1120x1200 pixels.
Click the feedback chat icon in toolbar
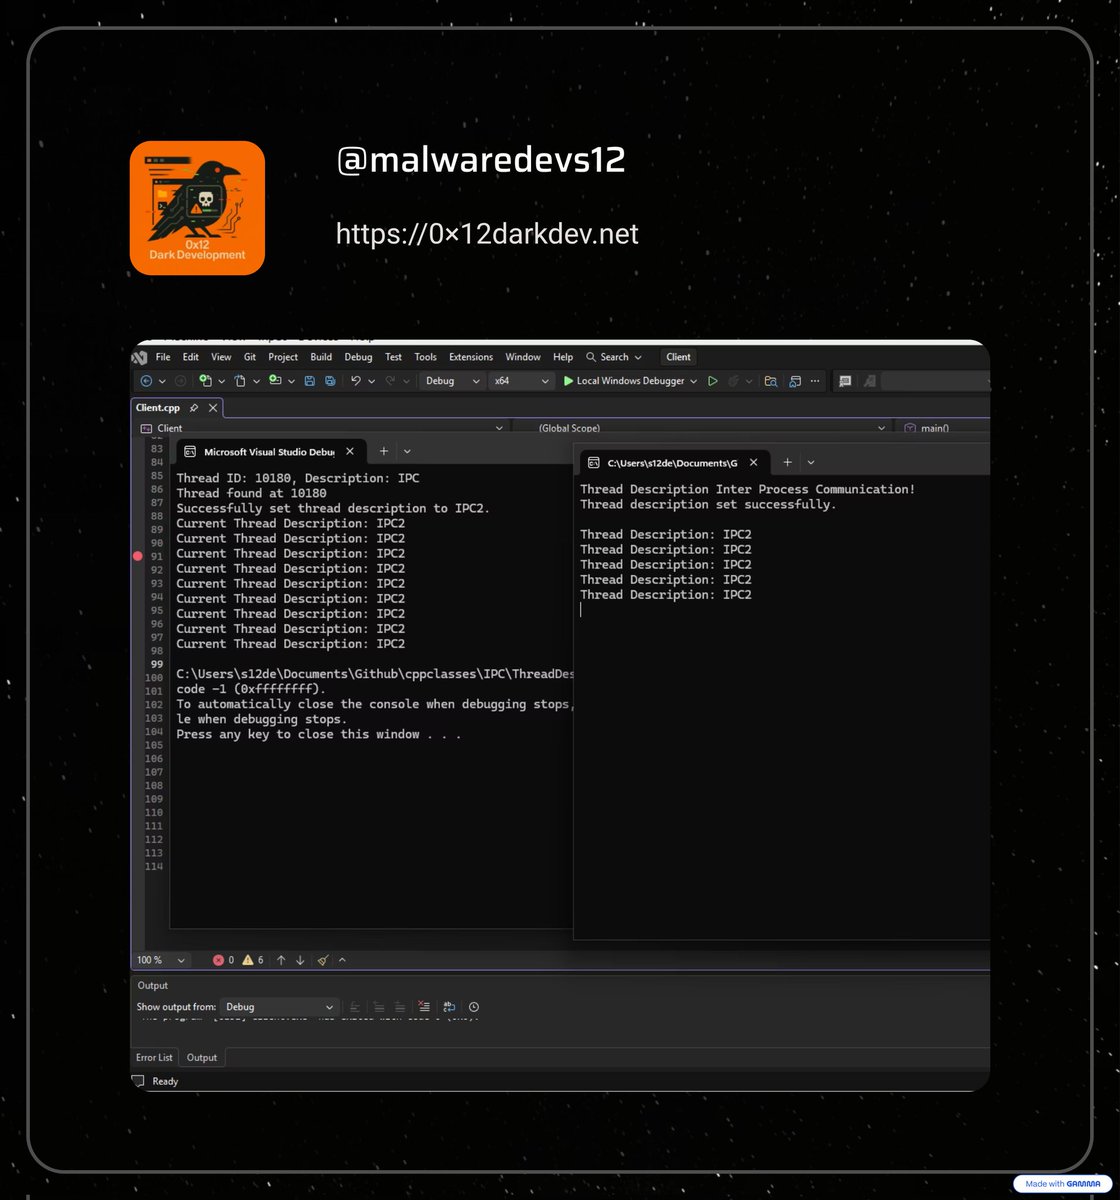(x=845, y=381)
